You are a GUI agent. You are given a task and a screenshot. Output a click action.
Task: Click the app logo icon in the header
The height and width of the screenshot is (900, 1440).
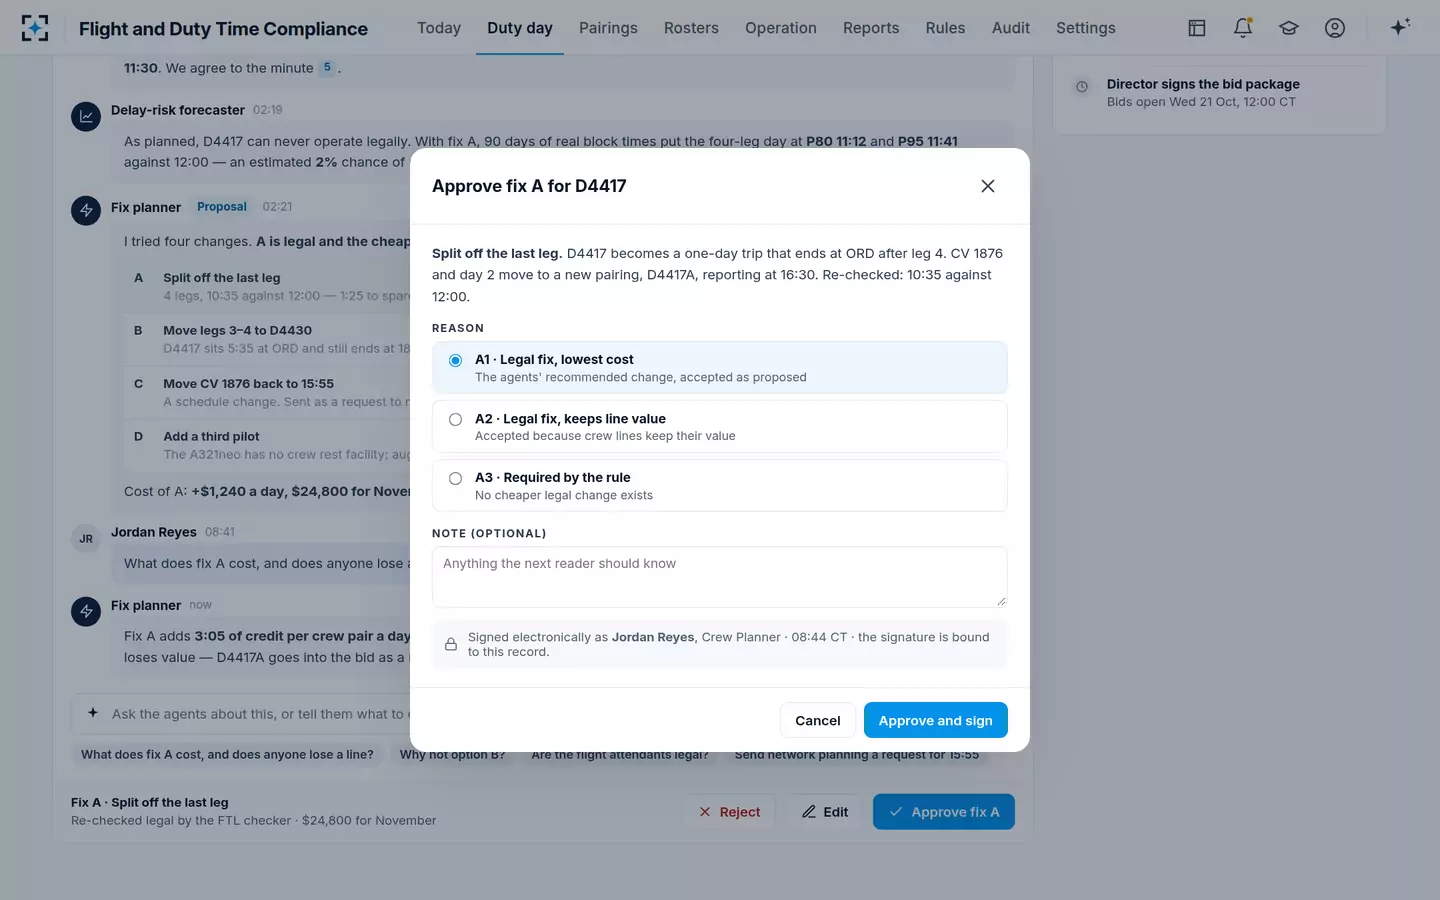35,28
